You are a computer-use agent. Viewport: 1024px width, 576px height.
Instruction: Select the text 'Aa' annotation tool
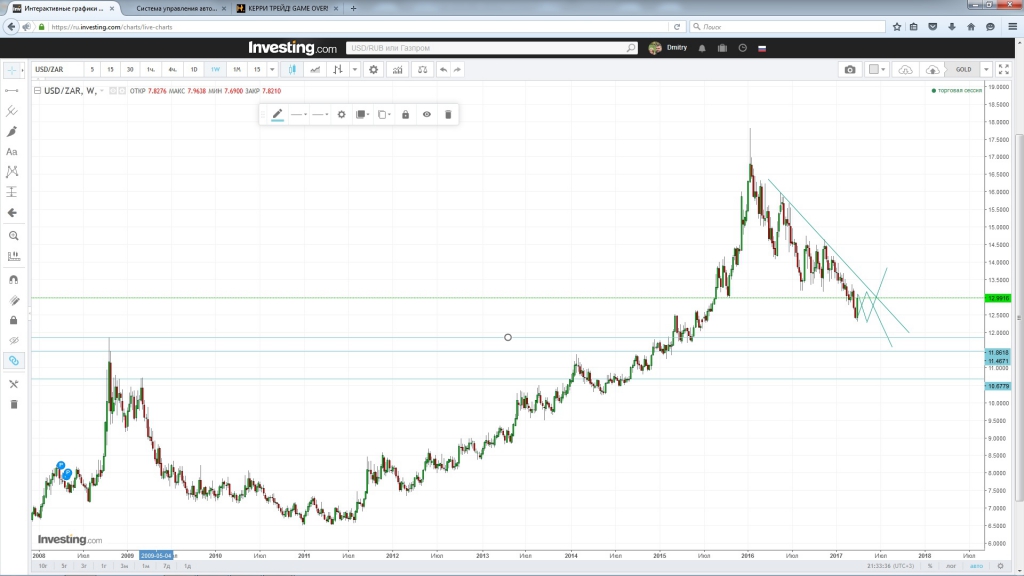coord(13,152)
